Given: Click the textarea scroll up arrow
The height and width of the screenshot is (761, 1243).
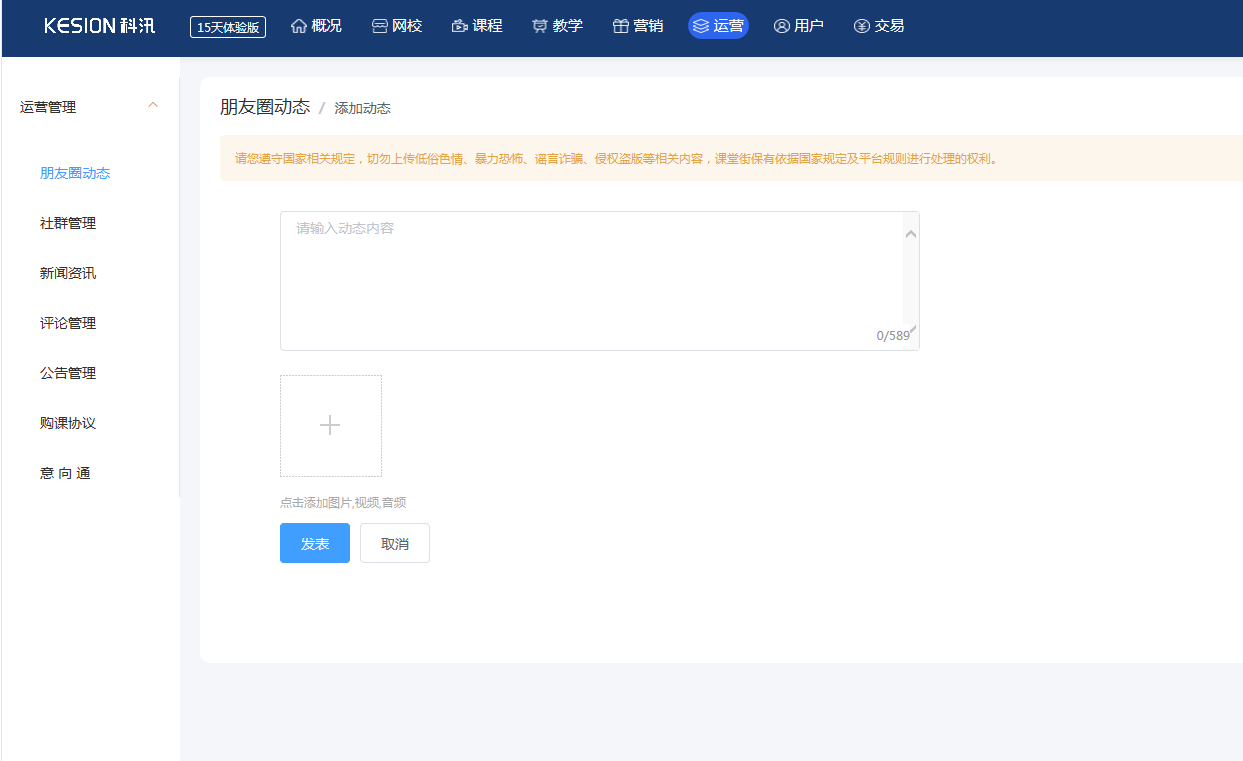Looking at the screenshot, I should coord(910,234).
